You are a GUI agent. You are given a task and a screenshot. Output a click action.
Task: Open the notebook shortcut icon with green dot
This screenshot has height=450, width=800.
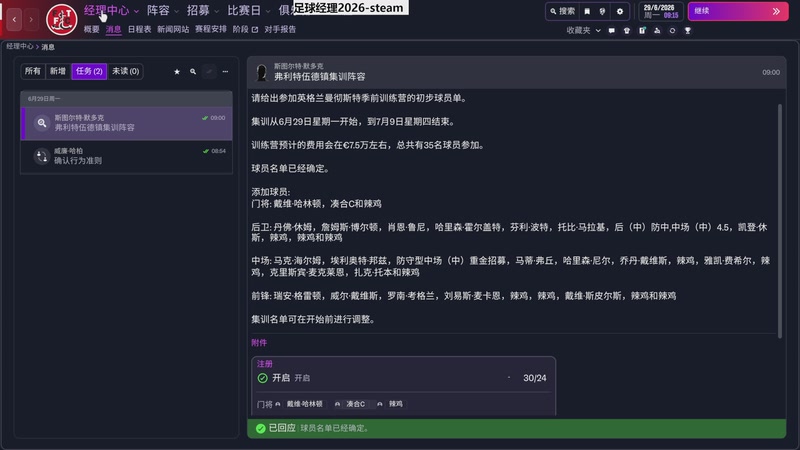point(642,31)
